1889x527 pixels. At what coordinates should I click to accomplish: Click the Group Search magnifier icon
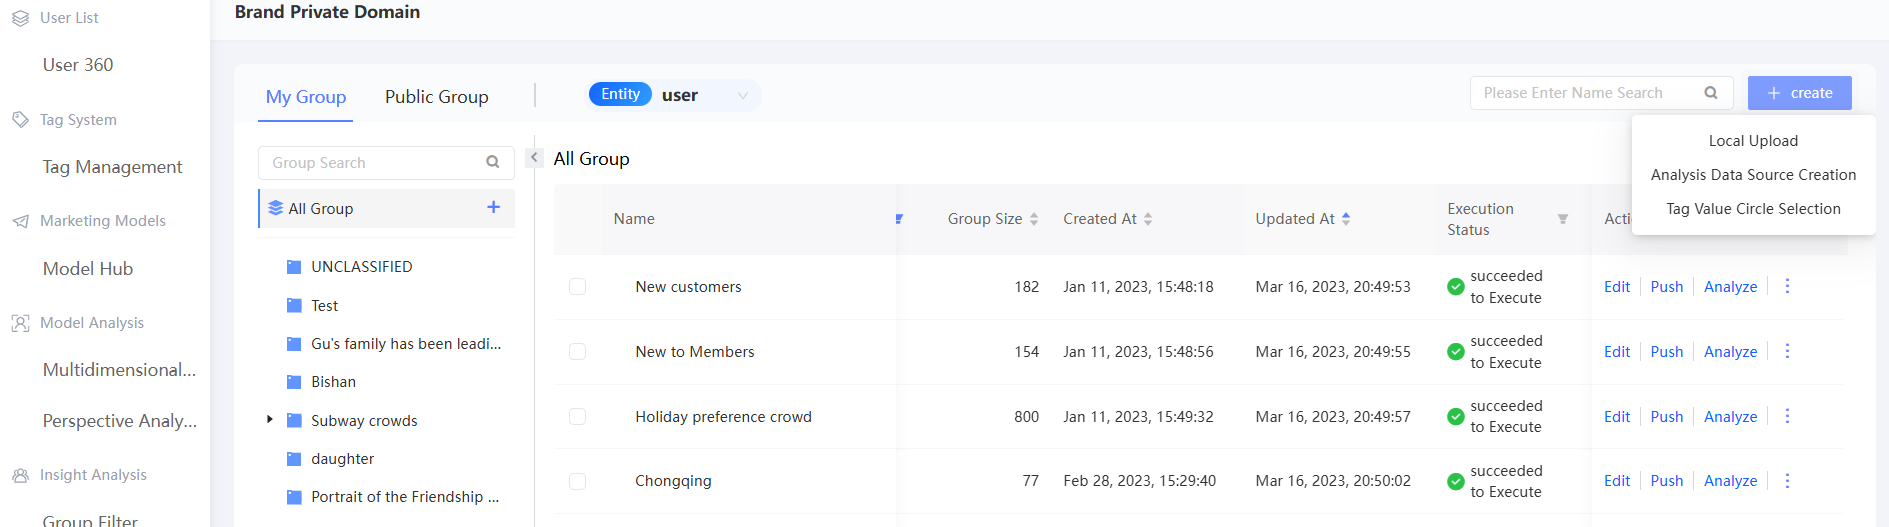coord(492,162)
